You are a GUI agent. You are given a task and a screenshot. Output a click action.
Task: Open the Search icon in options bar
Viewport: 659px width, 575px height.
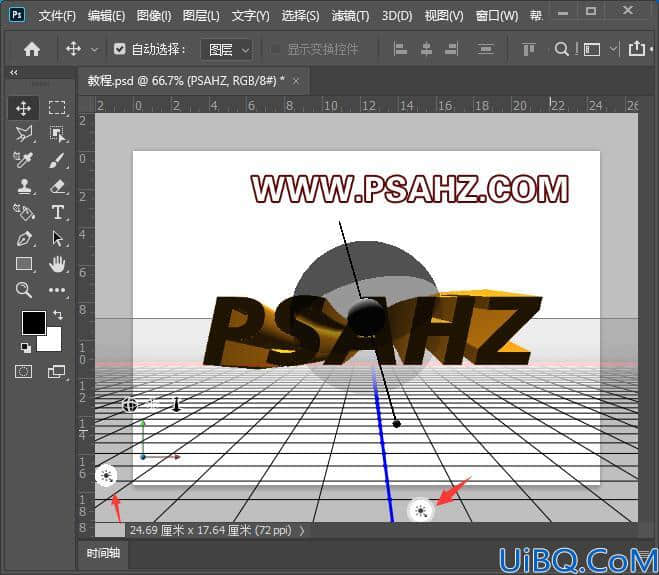561,49
